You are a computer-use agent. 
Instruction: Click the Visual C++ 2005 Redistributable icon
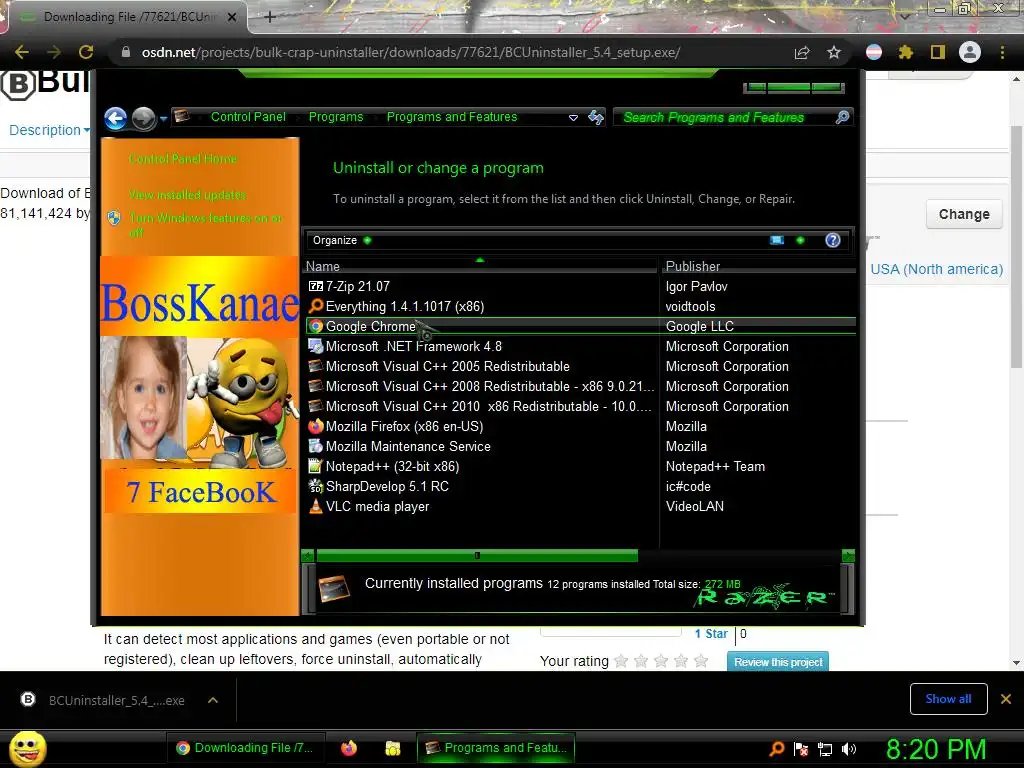[315, 366]
